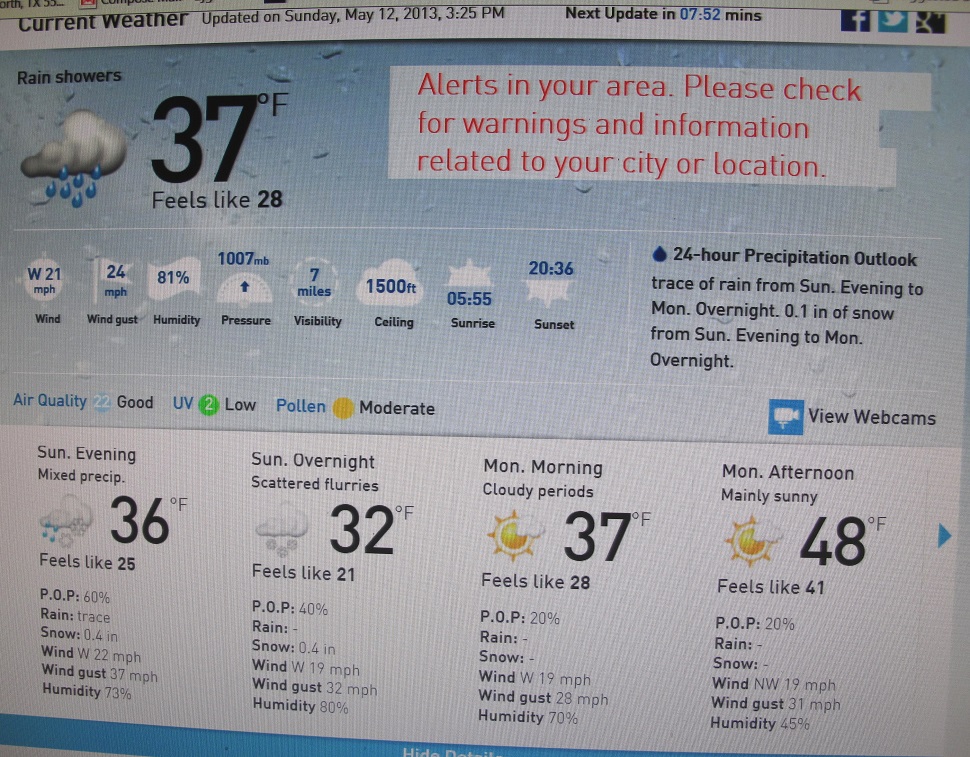Screen dimensions: 970x757
Task: Click the 1500ft ceiling cloud icon
Action: 390,283
